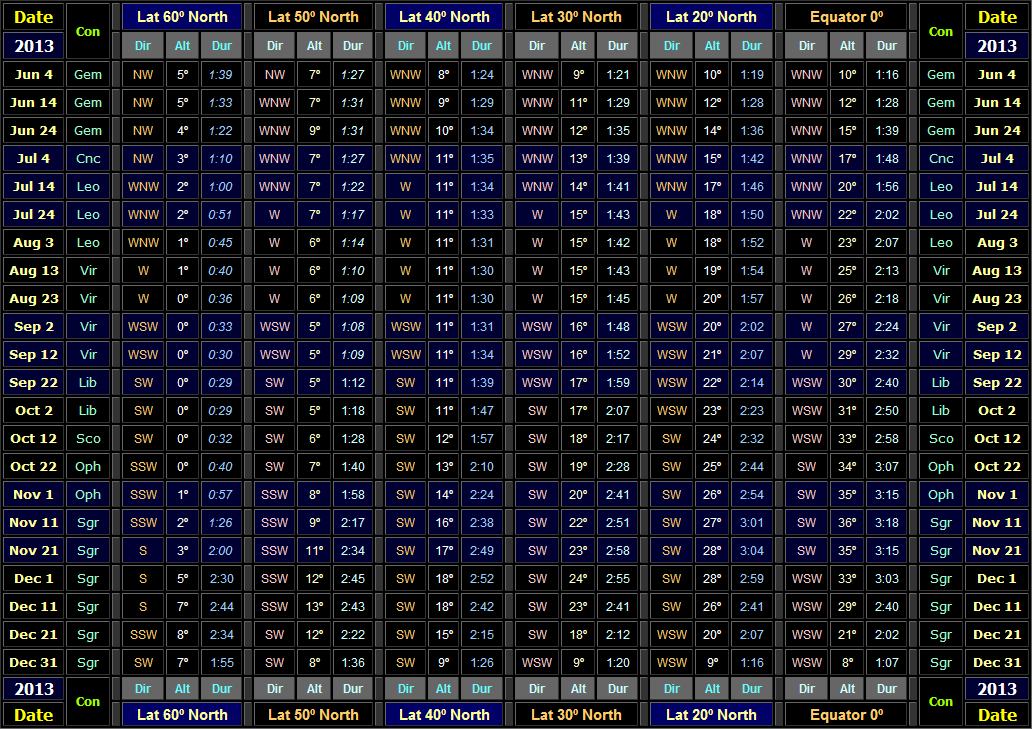Click the Lat 60º North header
This screenshot has width=1032, height=729.
pos(181,16)
